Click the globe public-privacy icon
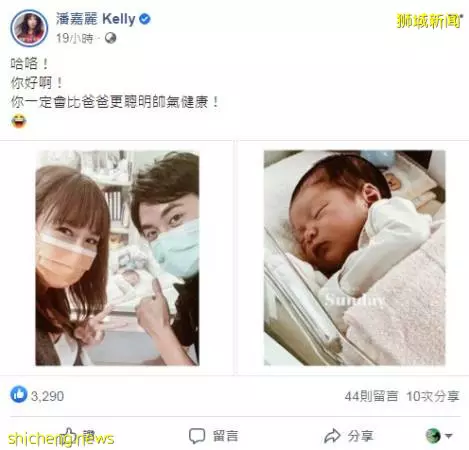The width and height of the screenshot is (469, 450). pyautogui.click(x=110, y=38)
